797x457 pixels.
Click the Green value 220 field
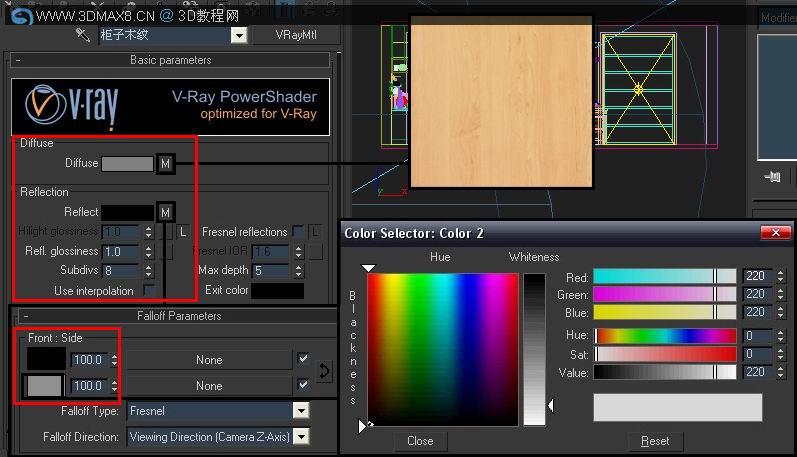(x=757, y=294)
